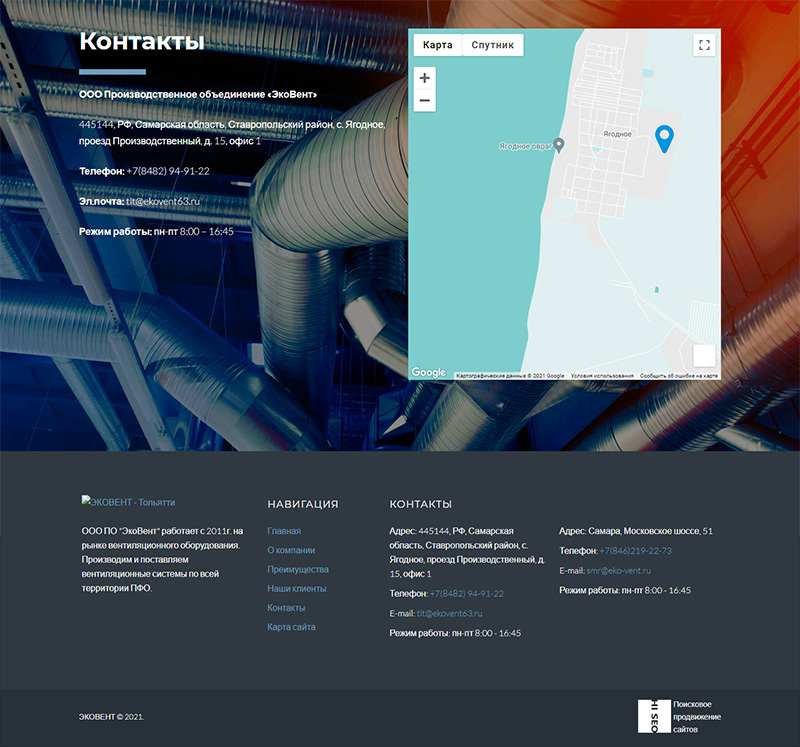Click the blue location pin marker
This screenshot has width=800, height=747.
click(x=663, y=138)
